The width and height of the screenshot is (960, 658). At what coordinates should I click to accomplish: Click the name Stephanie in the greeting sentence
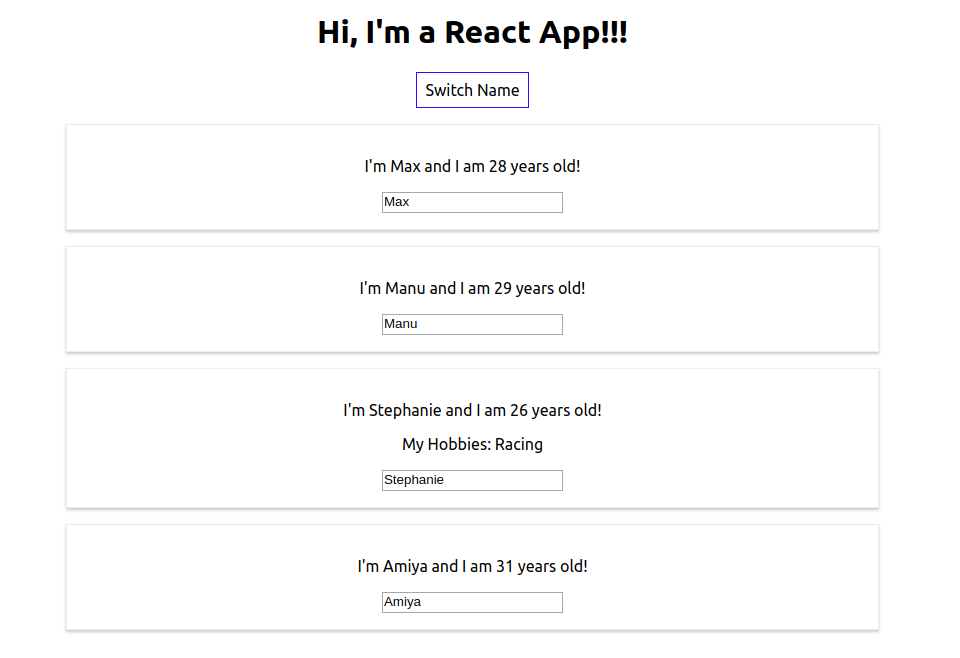405,410
